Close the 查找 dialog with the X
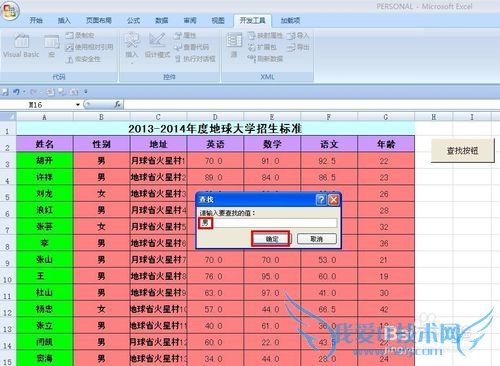This screenshot has height=366, width=500. [x=333, y=200]
